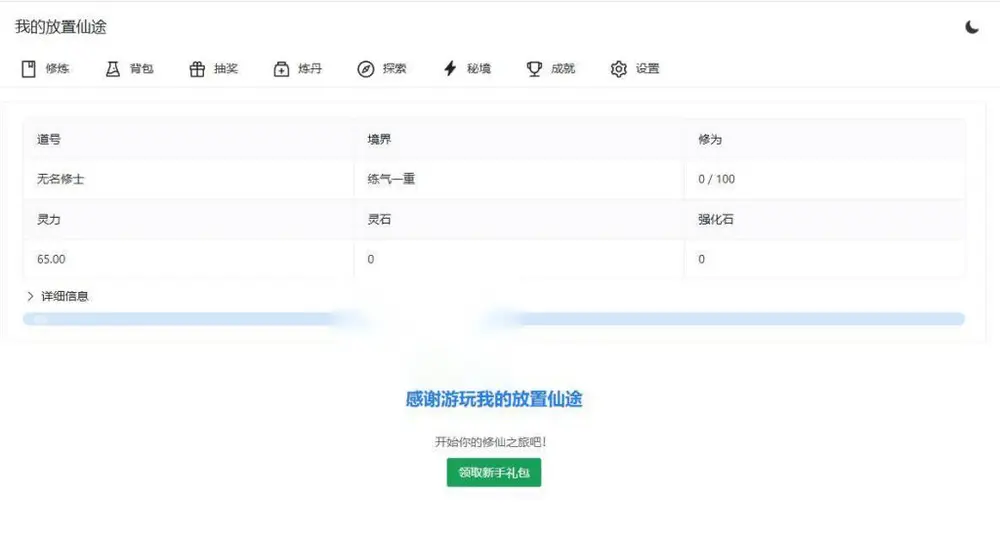
Task: Select the 65.00 spirit power value
Action: (51, 260)
